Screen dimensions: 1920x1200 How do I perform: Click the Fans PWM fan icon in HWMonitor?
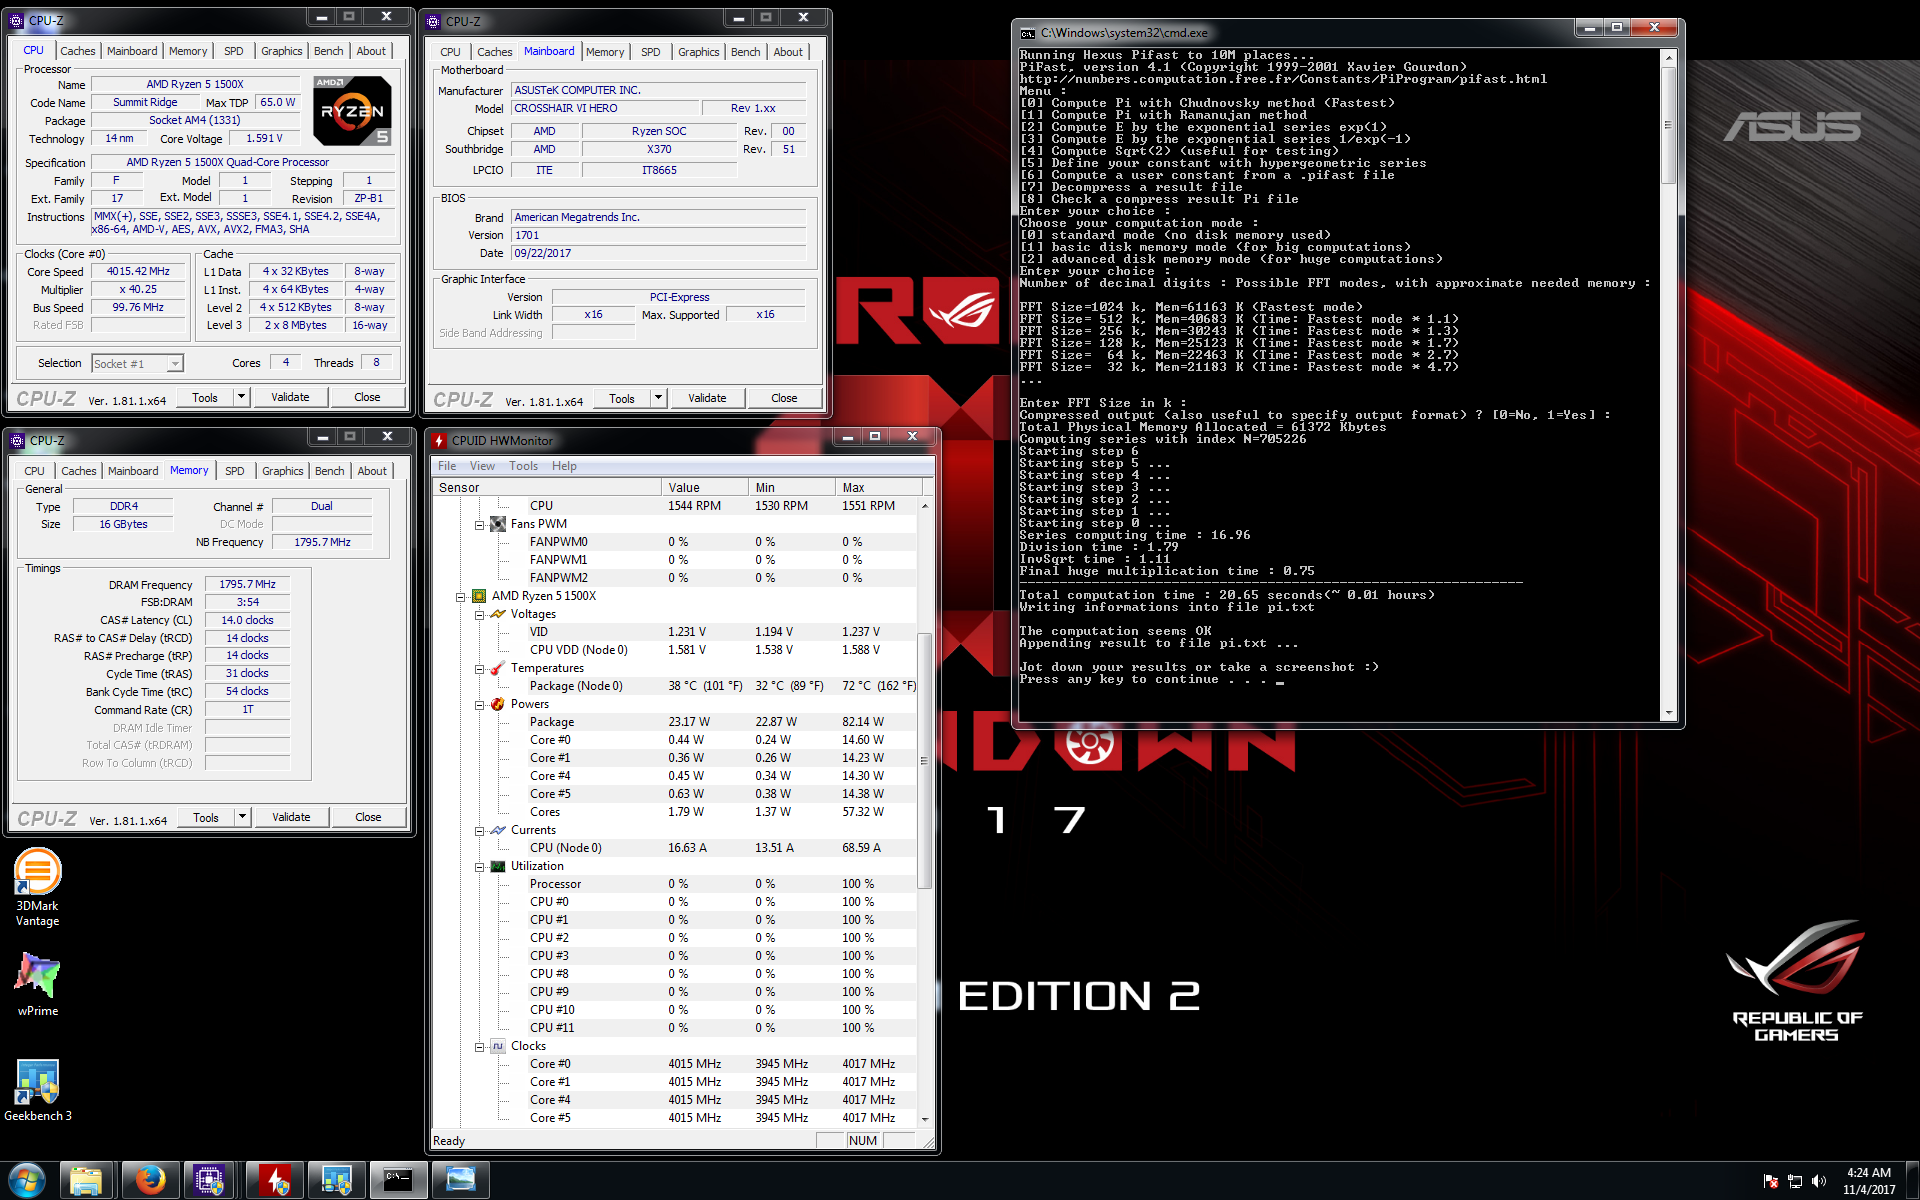pyautogui.click(x=498, y=524)
